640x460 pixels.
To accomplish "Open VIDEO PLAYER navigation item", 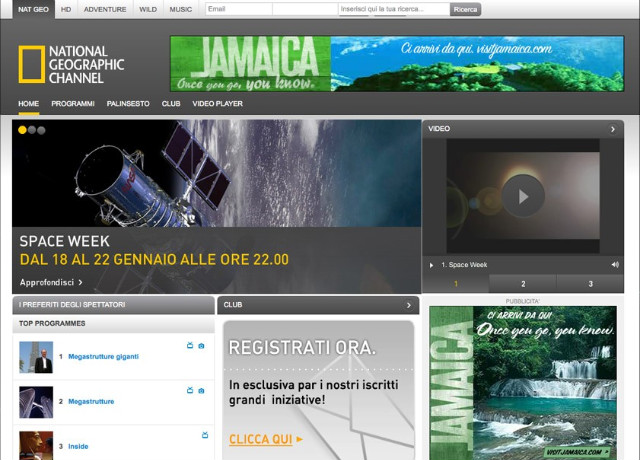I will [x=218, y=104].
